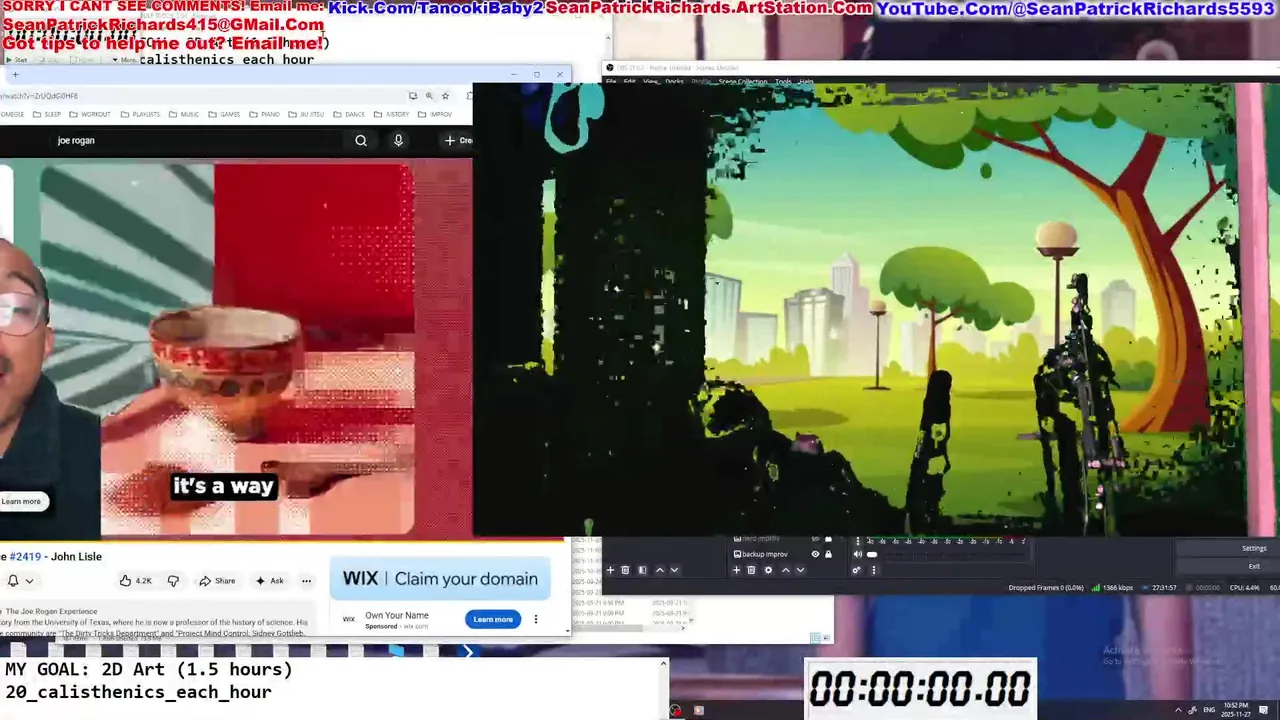Adjust the OBS mixer volume slider
The width and height of the screenshot is (1280, 720).
pos(872,554)
